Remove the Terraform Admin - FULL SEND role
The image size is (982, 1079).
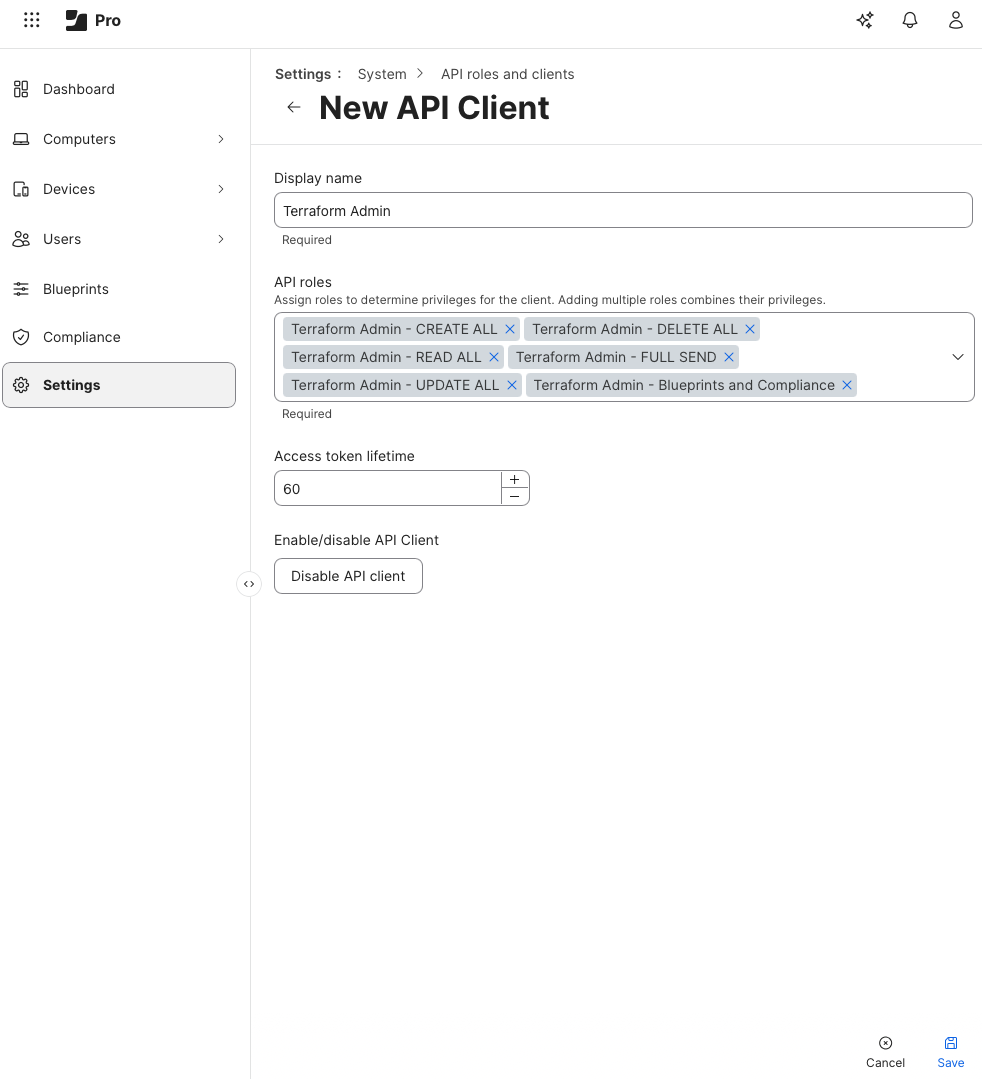click(729, 357)
